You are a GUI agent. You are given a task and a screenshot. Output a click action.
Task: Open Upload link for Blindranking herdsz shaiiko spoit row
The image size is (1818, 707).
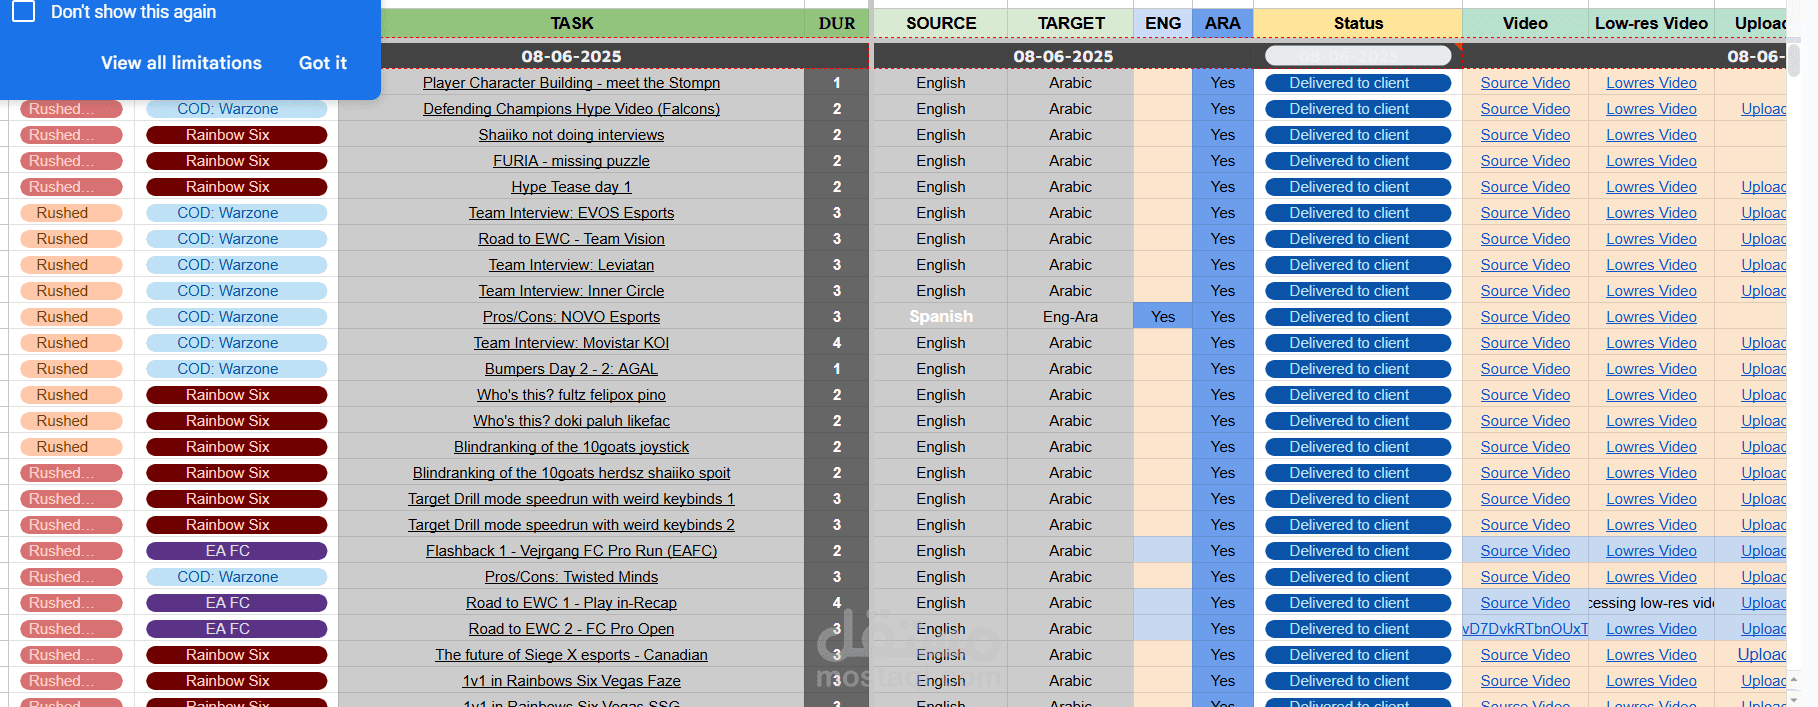tap(1763, 473)
